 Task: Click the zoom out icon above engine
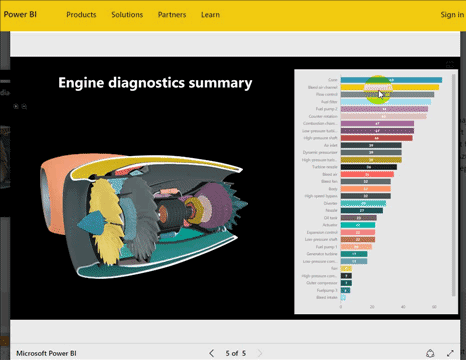[24, 106]
